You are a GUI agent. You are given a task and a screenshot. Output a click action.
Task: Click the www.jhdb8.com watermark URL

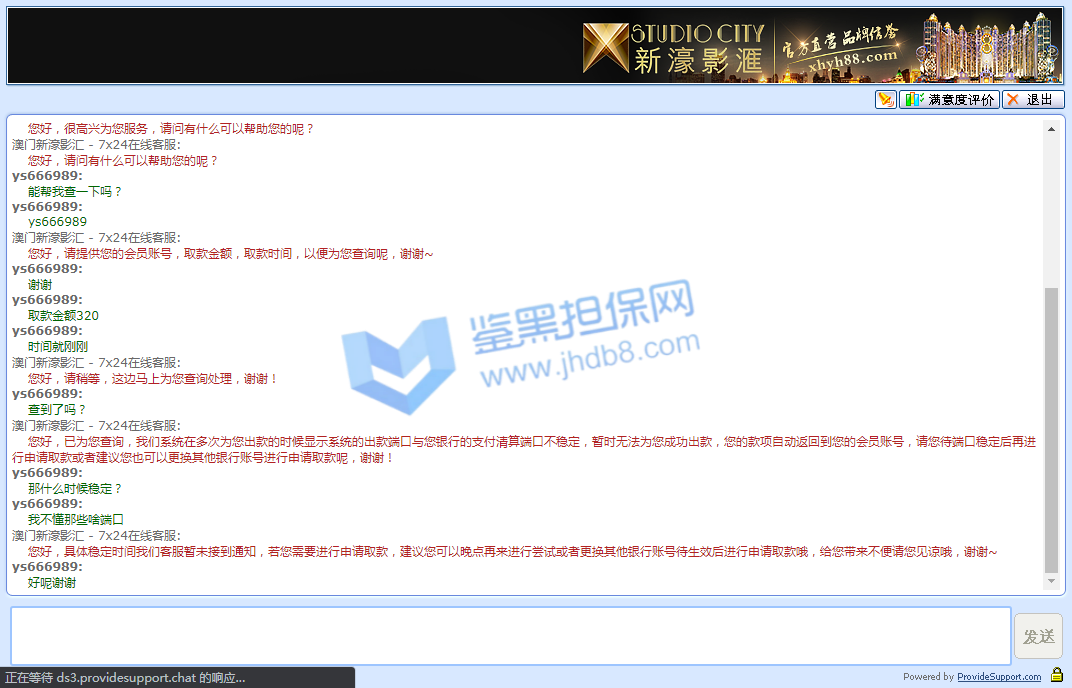[x=590, y=359]
